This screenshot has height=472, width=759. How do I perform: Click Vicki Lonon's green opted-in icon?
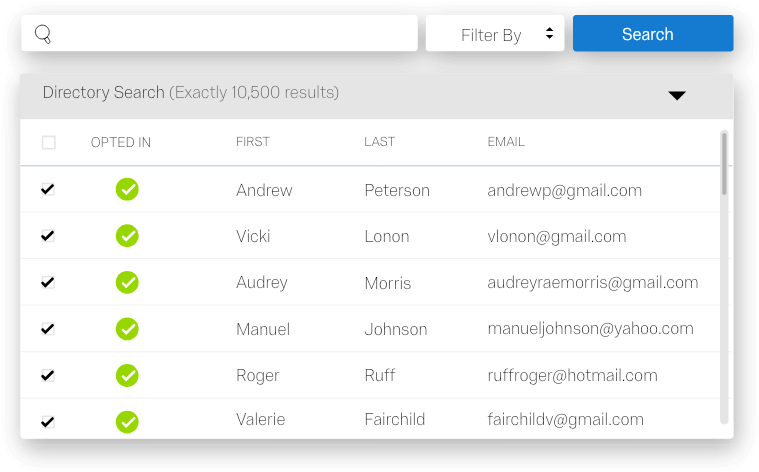(127, 236)
